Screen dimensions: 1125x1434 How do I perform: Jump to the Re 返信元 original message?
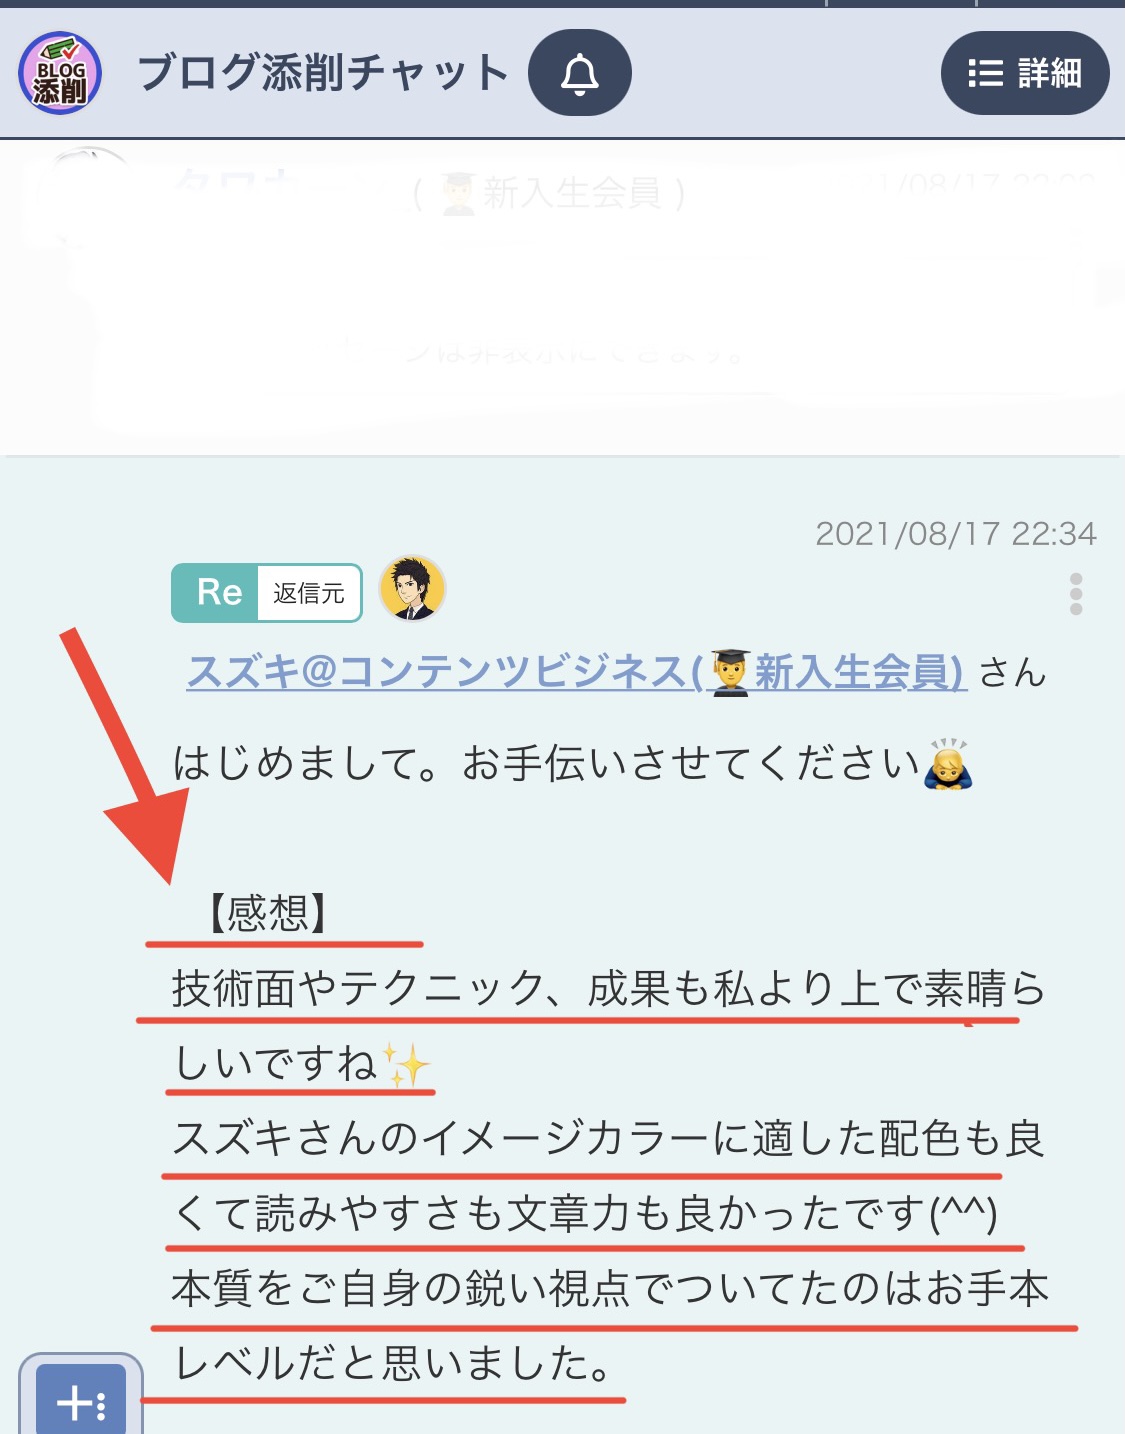tap(267, 593)
